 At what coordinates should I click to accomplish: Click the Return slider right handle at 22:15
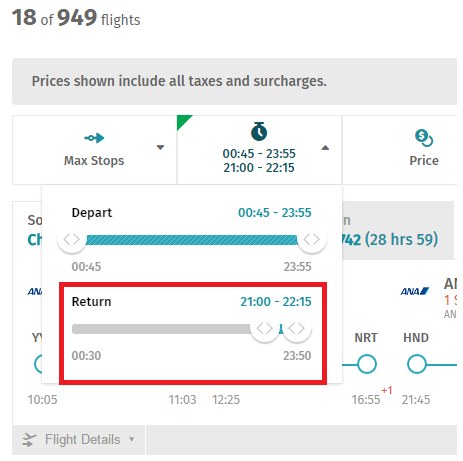pos(297,329)
